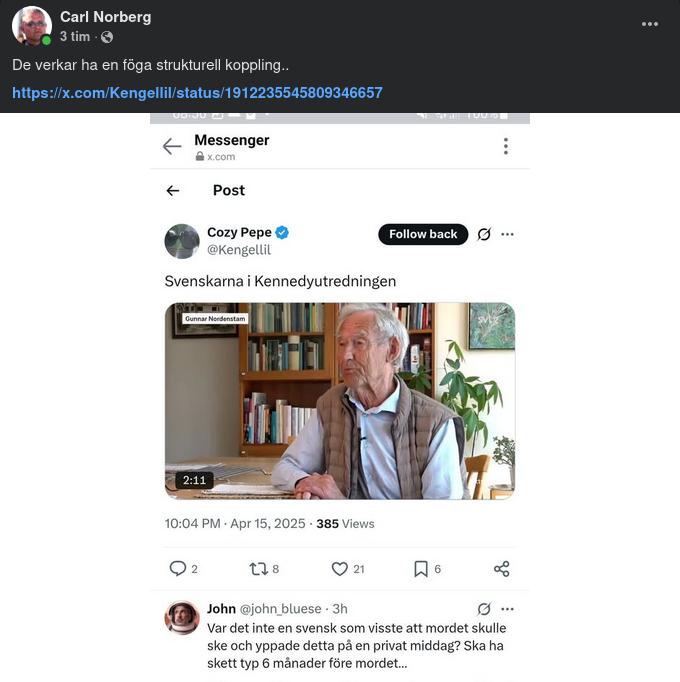This screenshot has height=682, width=680.
Task: Bookmark the Cozy Pepe post
Action: pyautogui.click(x=422, y=569)
